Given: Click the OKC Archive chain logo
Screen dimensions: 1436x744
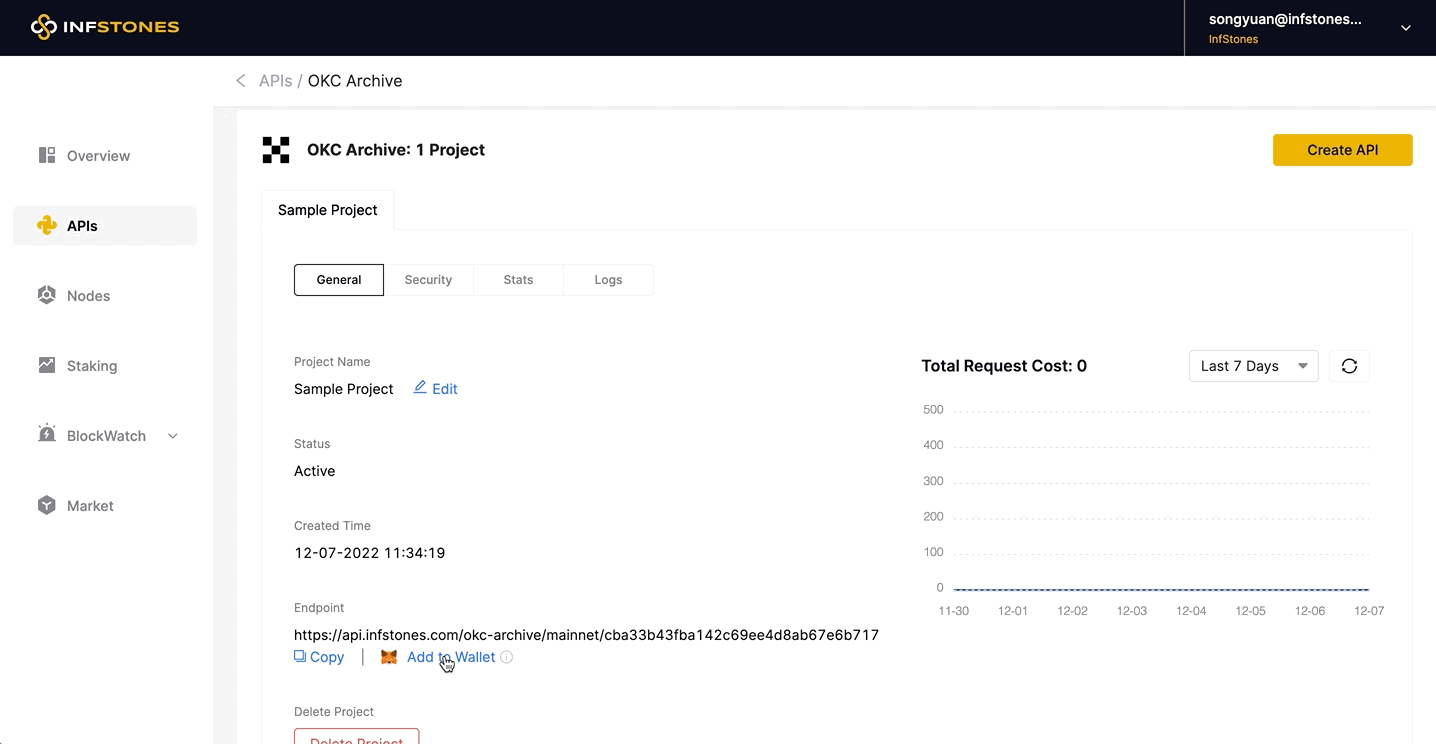Looking at the screenshot, I should pyautogui.click(x=276, y=150).
